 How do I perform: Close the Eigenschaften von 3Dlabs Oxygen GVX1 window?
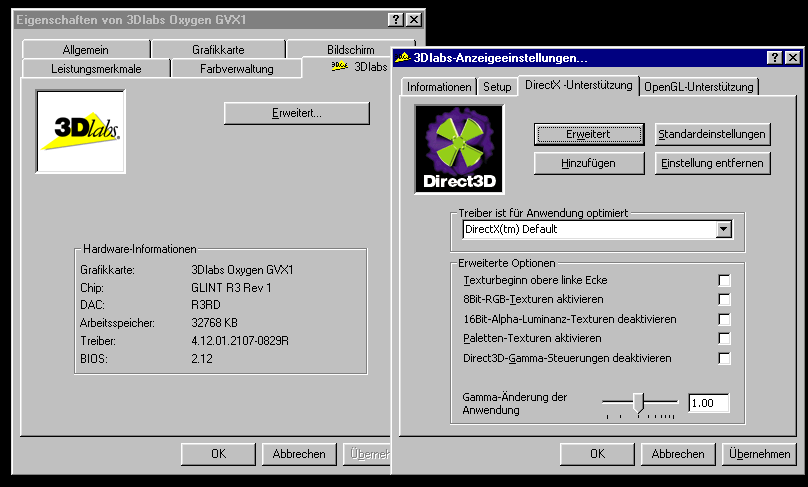414,20
